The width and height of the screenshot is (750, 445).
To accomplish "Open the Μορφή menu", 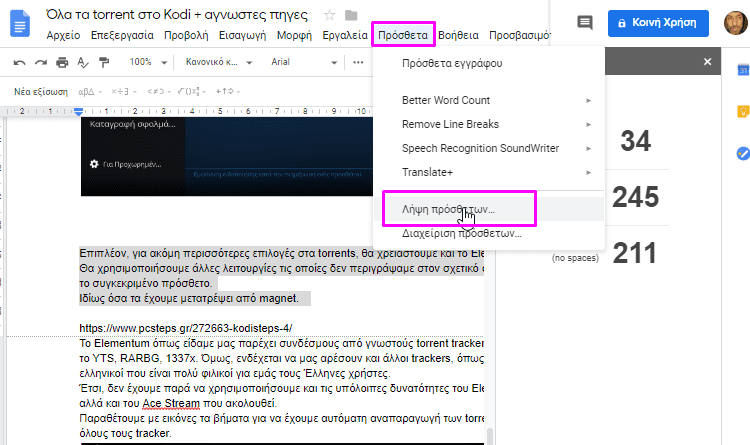I will [x=294, y=35].
